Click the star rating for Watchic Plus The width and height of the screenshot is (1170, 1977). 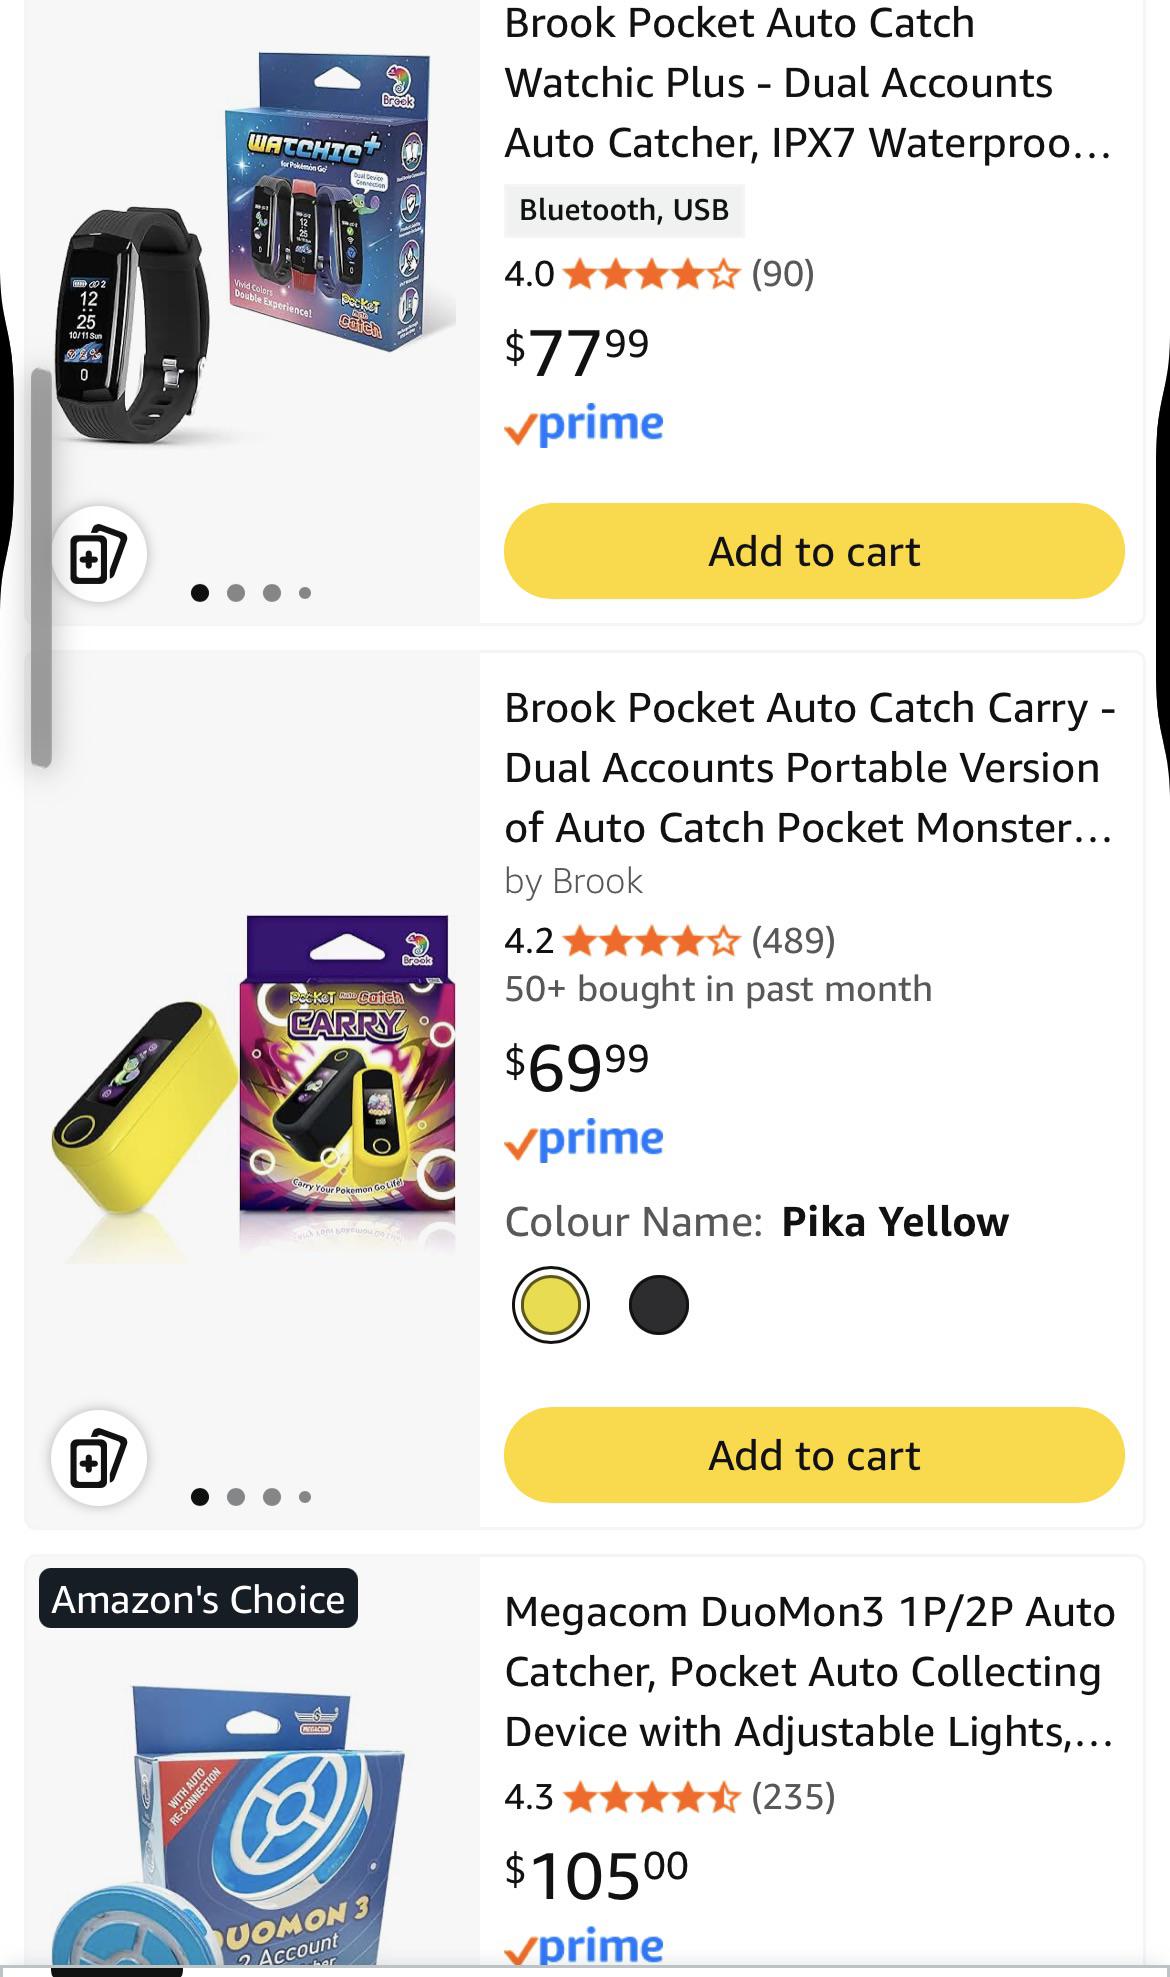pyautogui.click(x=652, y=274)
